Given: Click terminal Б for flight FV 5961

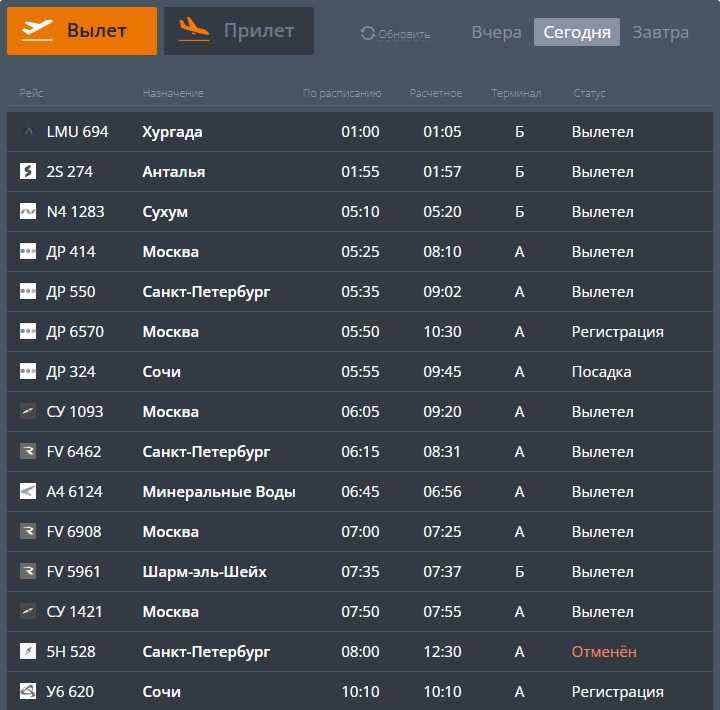Looking at the screenshot, I should pyautogui.click(x=519, y=571).
